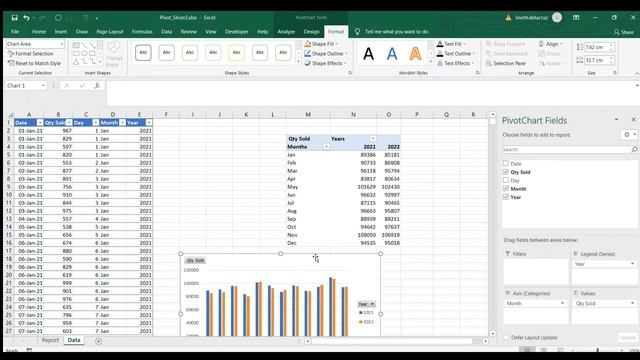This screenshot has height=360, width=640.
Task: Check the Day field checkbox
Action: tap(506, 180)
